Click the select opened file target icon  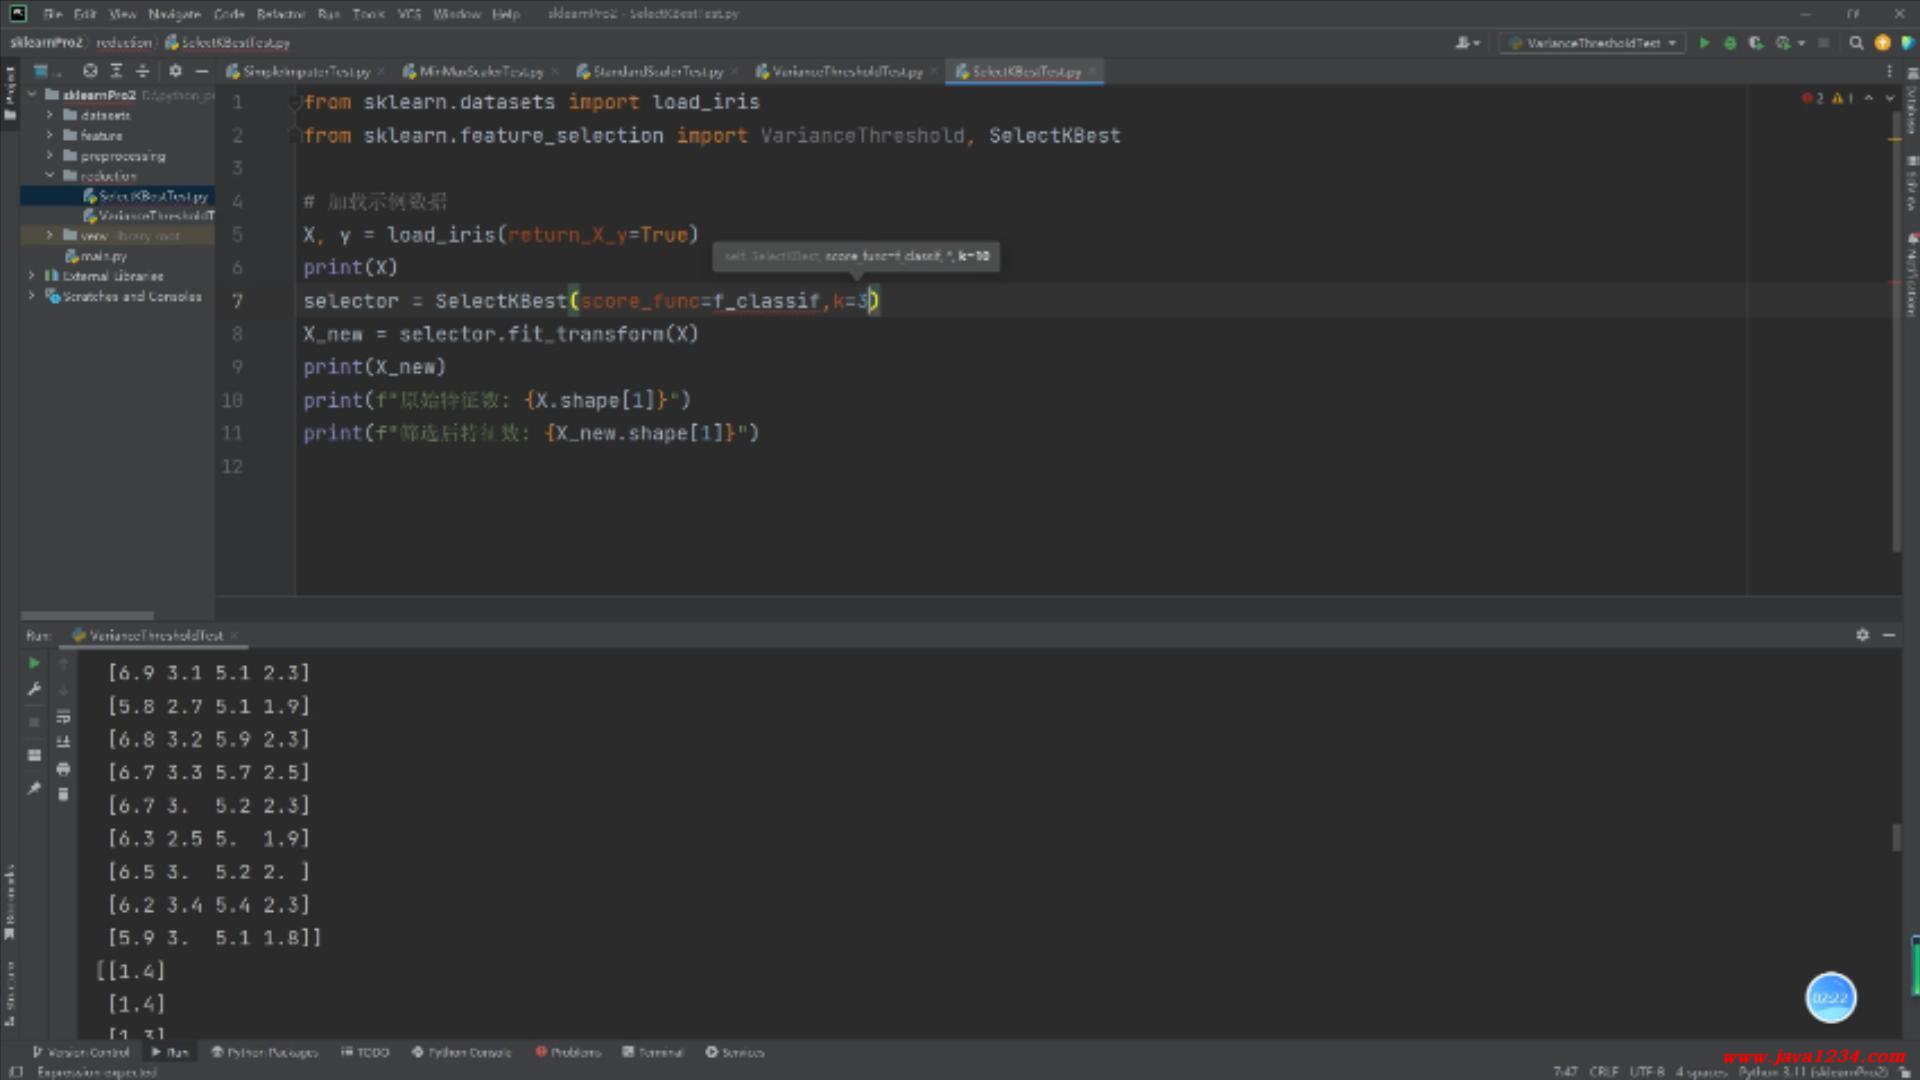point(90,71)
